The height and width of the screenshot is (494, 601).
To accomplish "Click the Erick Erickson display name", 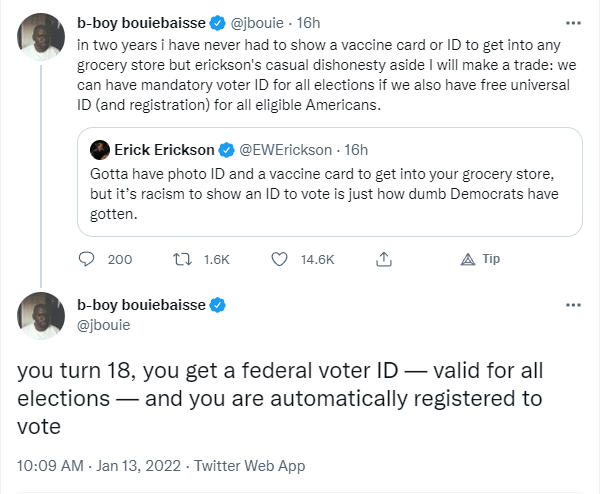I will click(164, 150).
